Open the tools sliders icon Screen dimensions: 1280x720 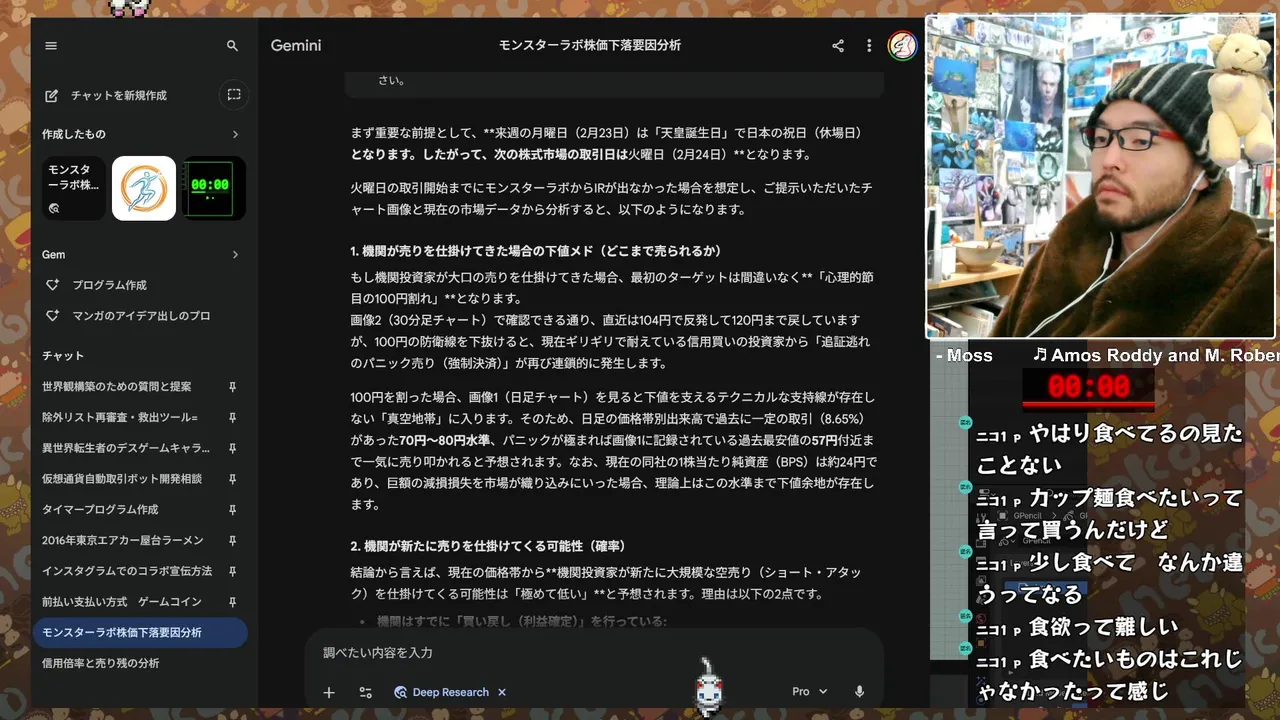(x=365, y=692)
